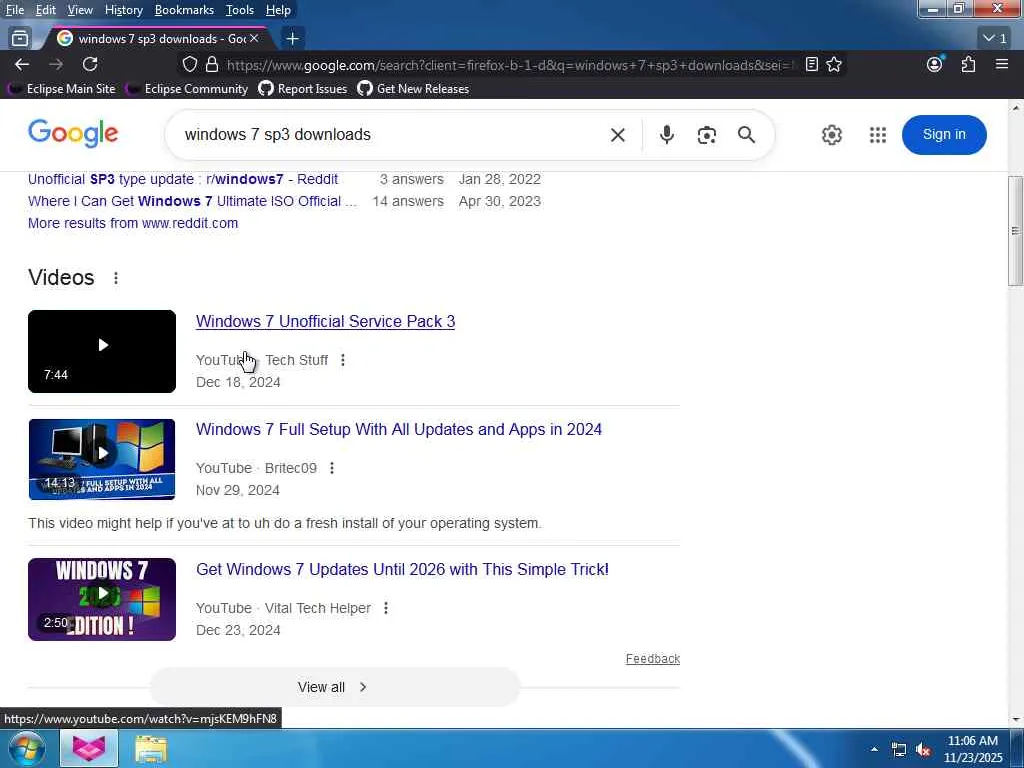This screenshot has width=1024, height=768.
Task: Open the Edit menu
Action: [x=46, y=10]
